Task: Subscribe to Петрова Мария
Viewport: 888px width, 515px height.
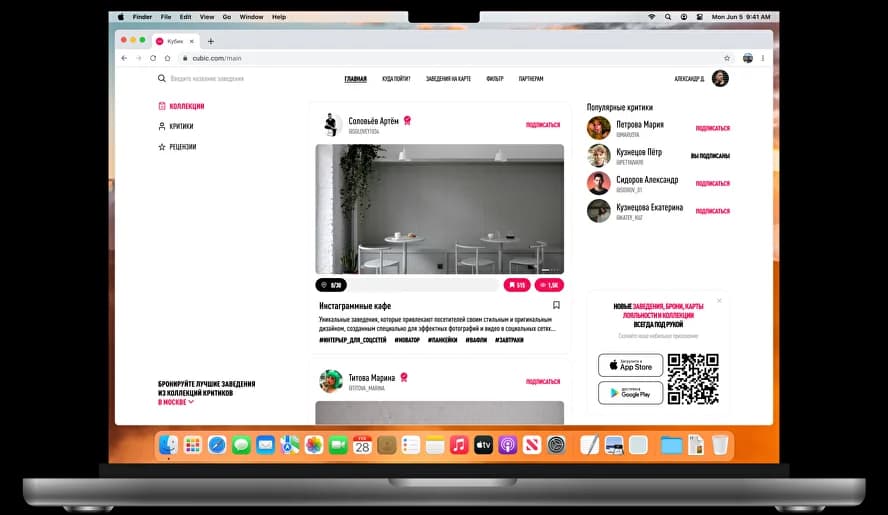Action: pos(712,128)
